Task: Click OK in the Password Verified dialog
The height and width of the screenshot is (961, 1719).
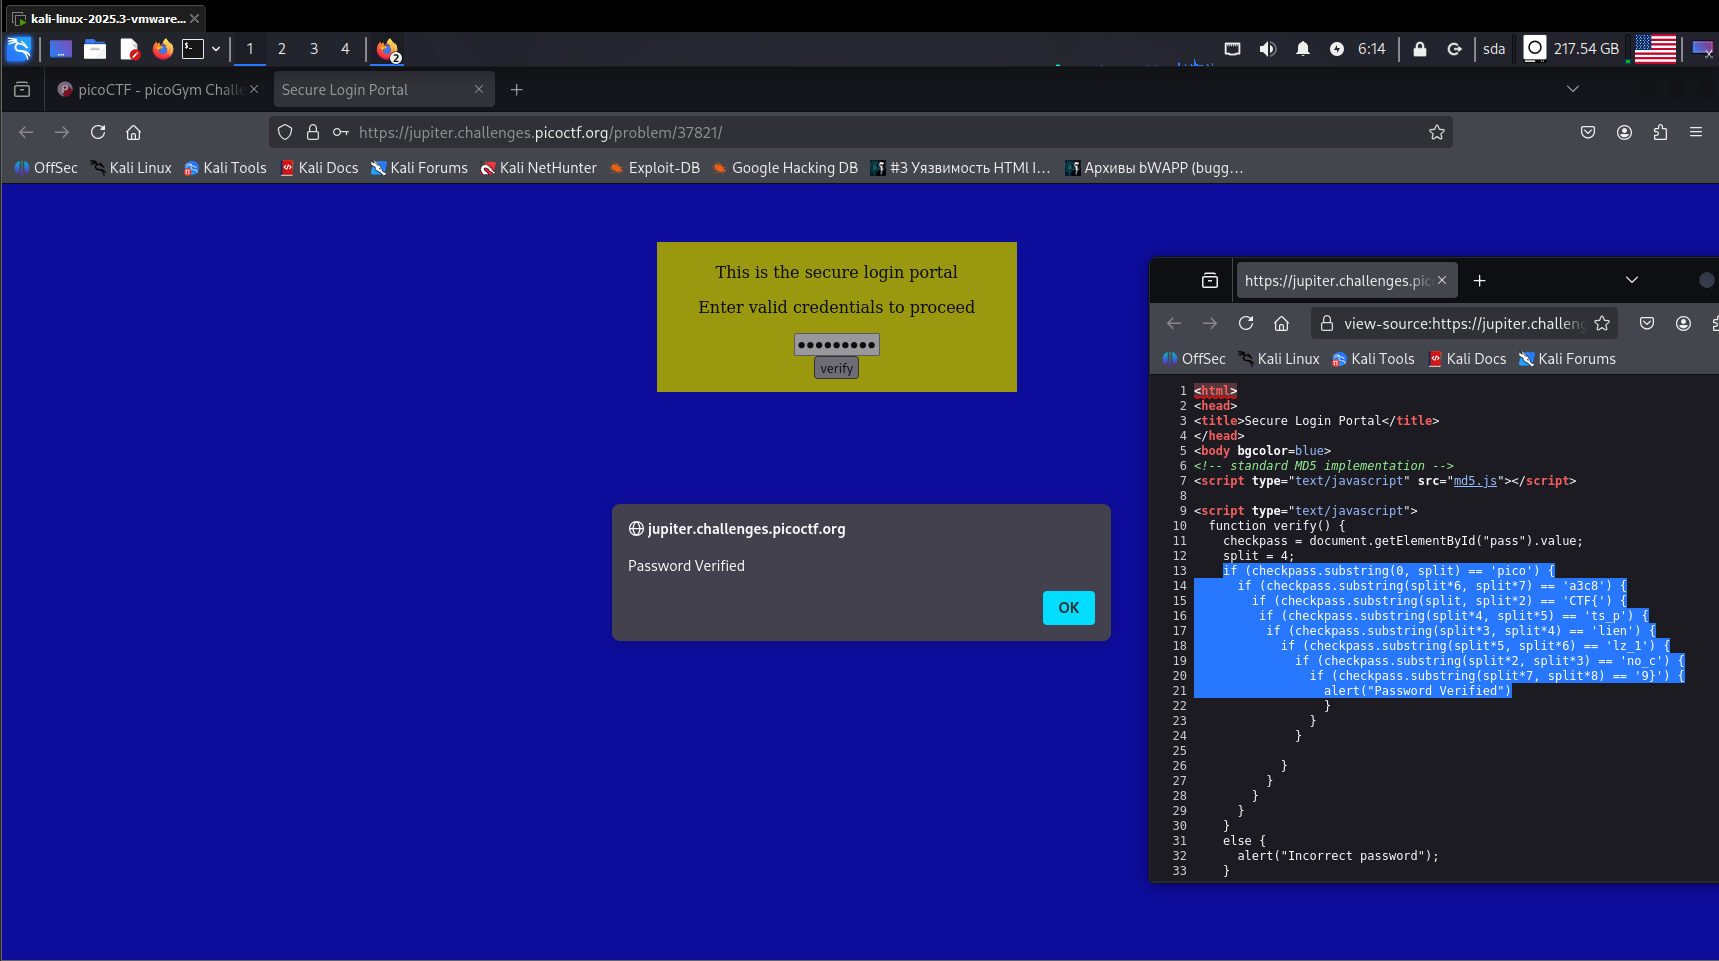Action: (1068, 608)
